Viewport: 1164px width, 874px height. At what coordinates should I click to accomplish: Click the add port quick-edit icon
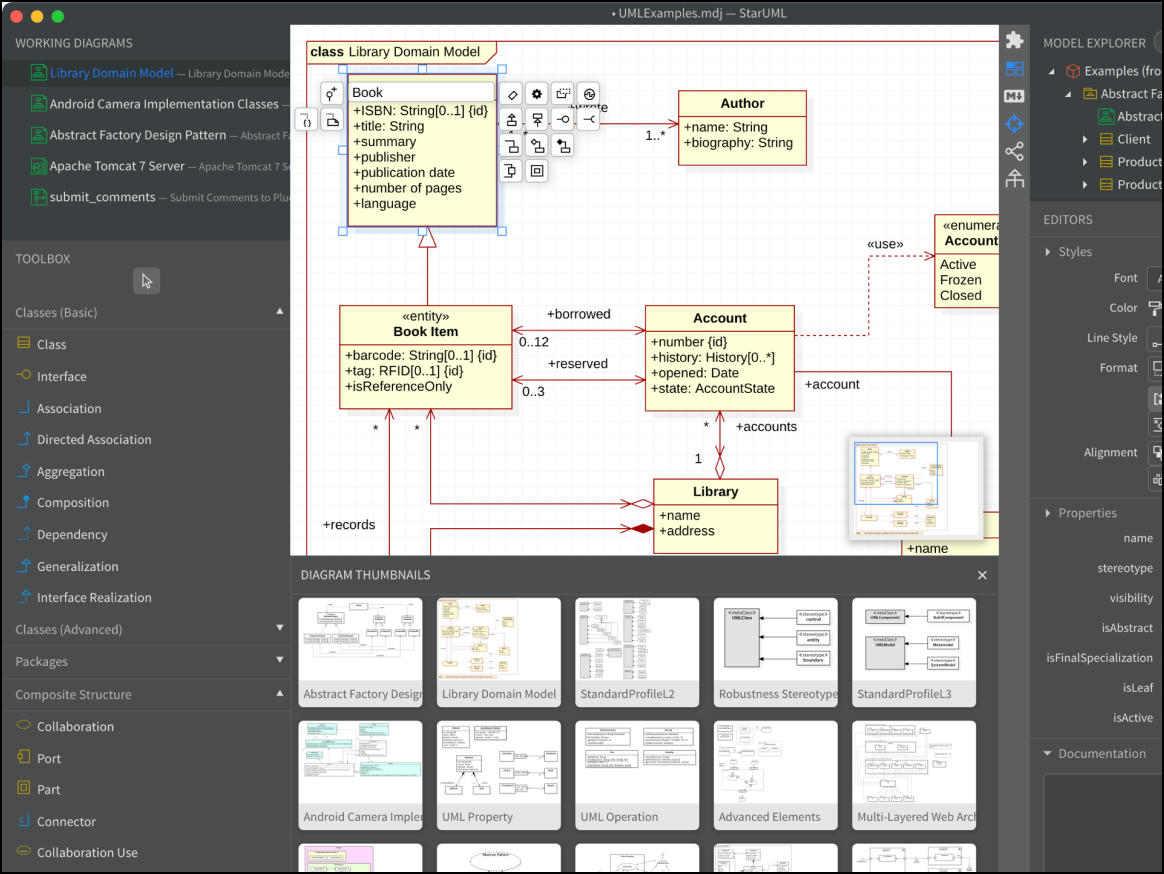pyautogui.click(x=511, y=172)
